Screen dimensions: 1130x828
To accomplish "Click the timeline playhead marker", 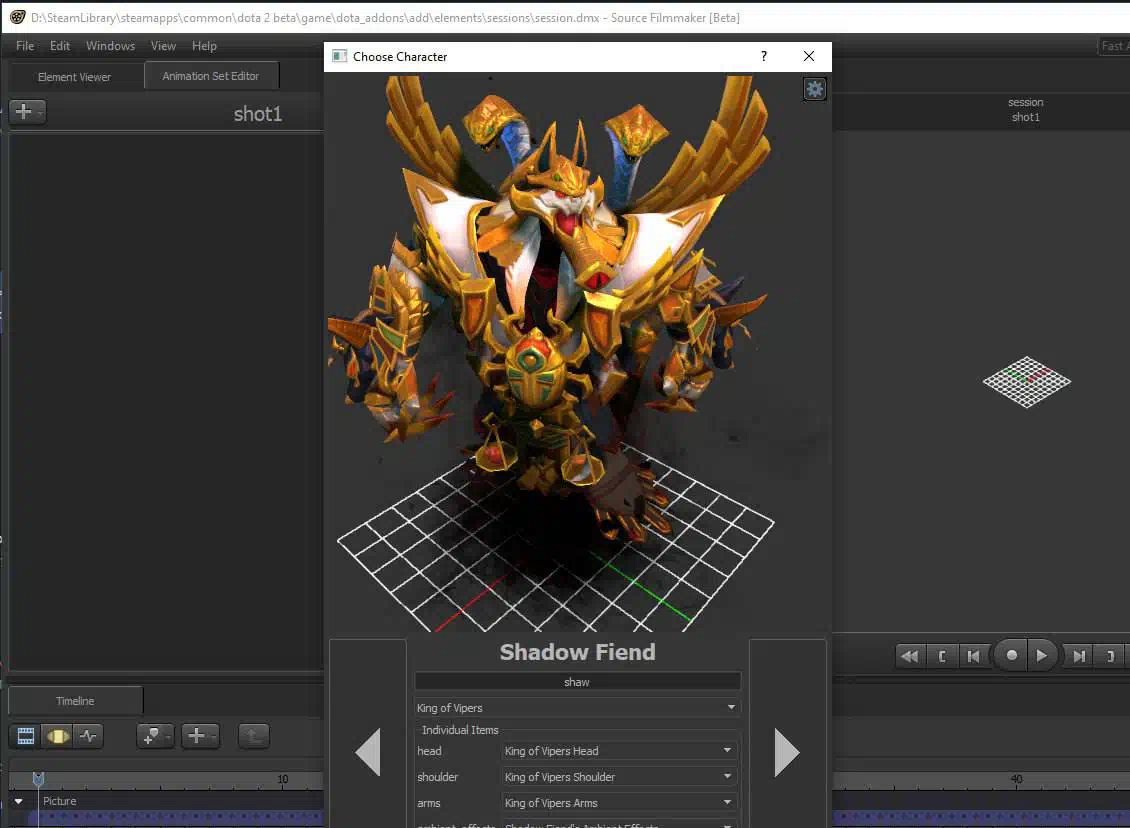I will [x=38, y=778].
